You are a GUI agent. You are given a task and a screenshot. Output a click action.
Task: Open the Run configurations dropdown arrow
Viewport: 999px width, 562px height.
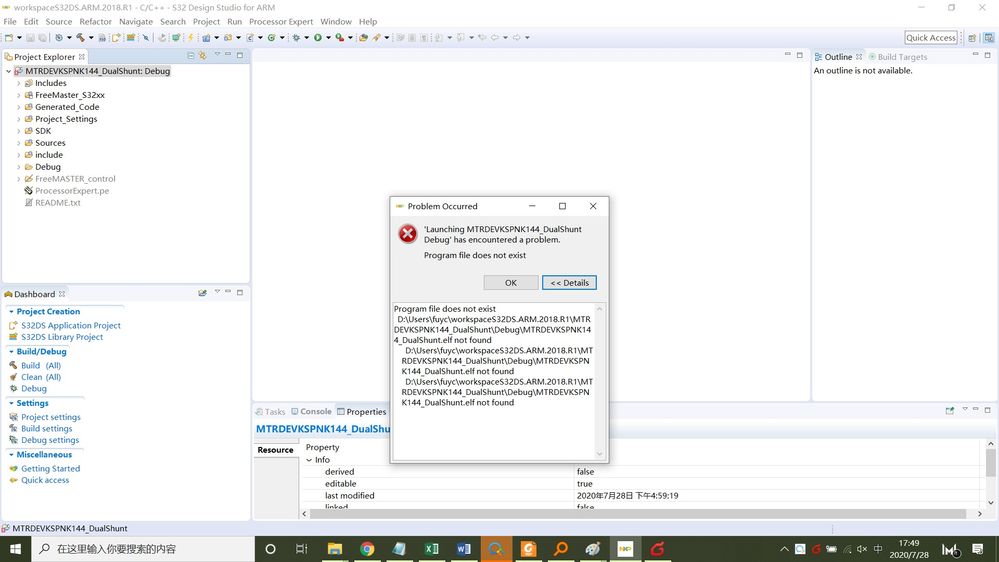[328, 38]
